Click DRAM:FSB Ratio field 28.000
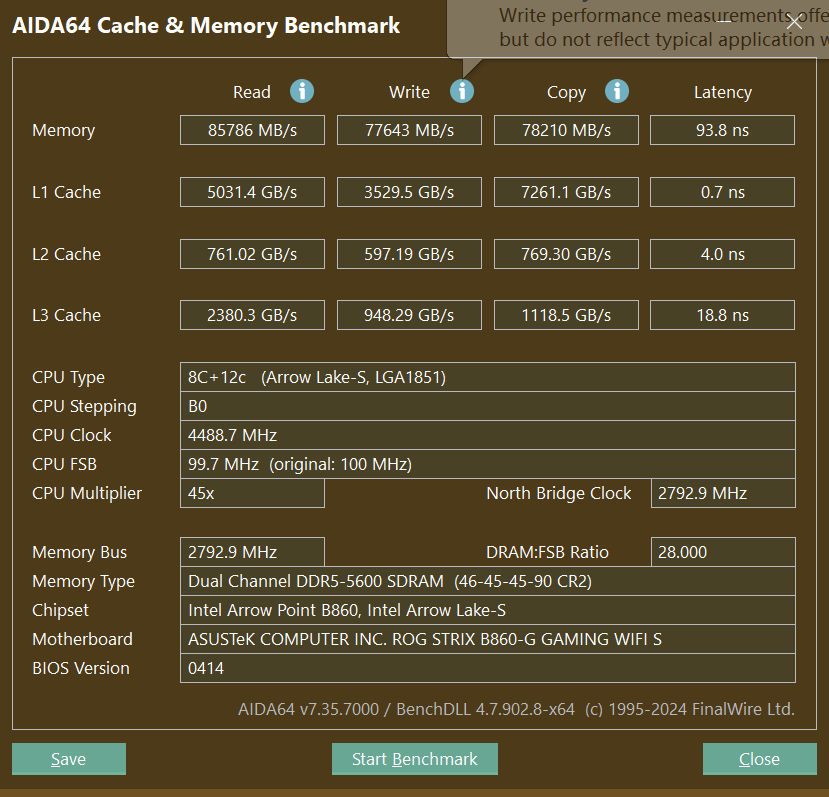The width and height of the screenshot is (829, 797). click(723, 552)
